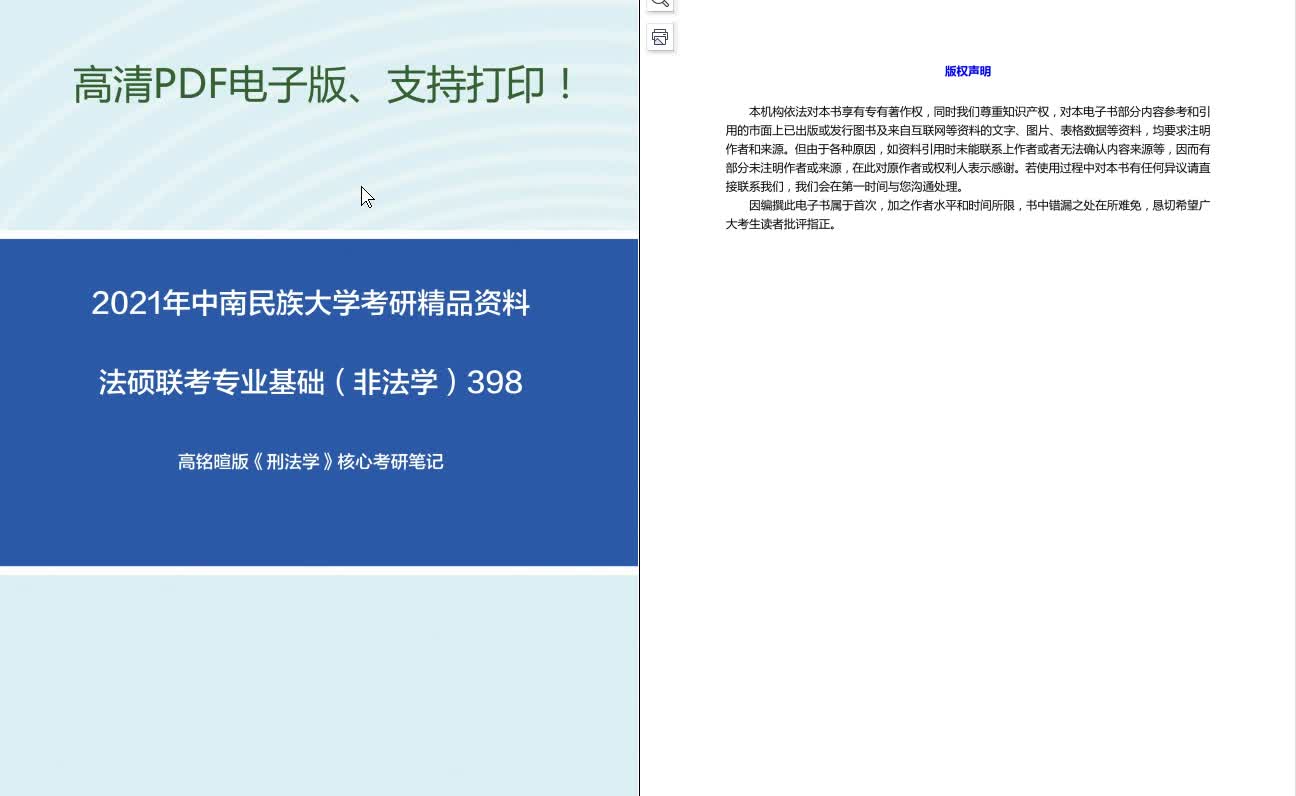Click the line starting 作者和来源。但由于各种原因
Viewport: 1296px width, 796px height.
968,149
